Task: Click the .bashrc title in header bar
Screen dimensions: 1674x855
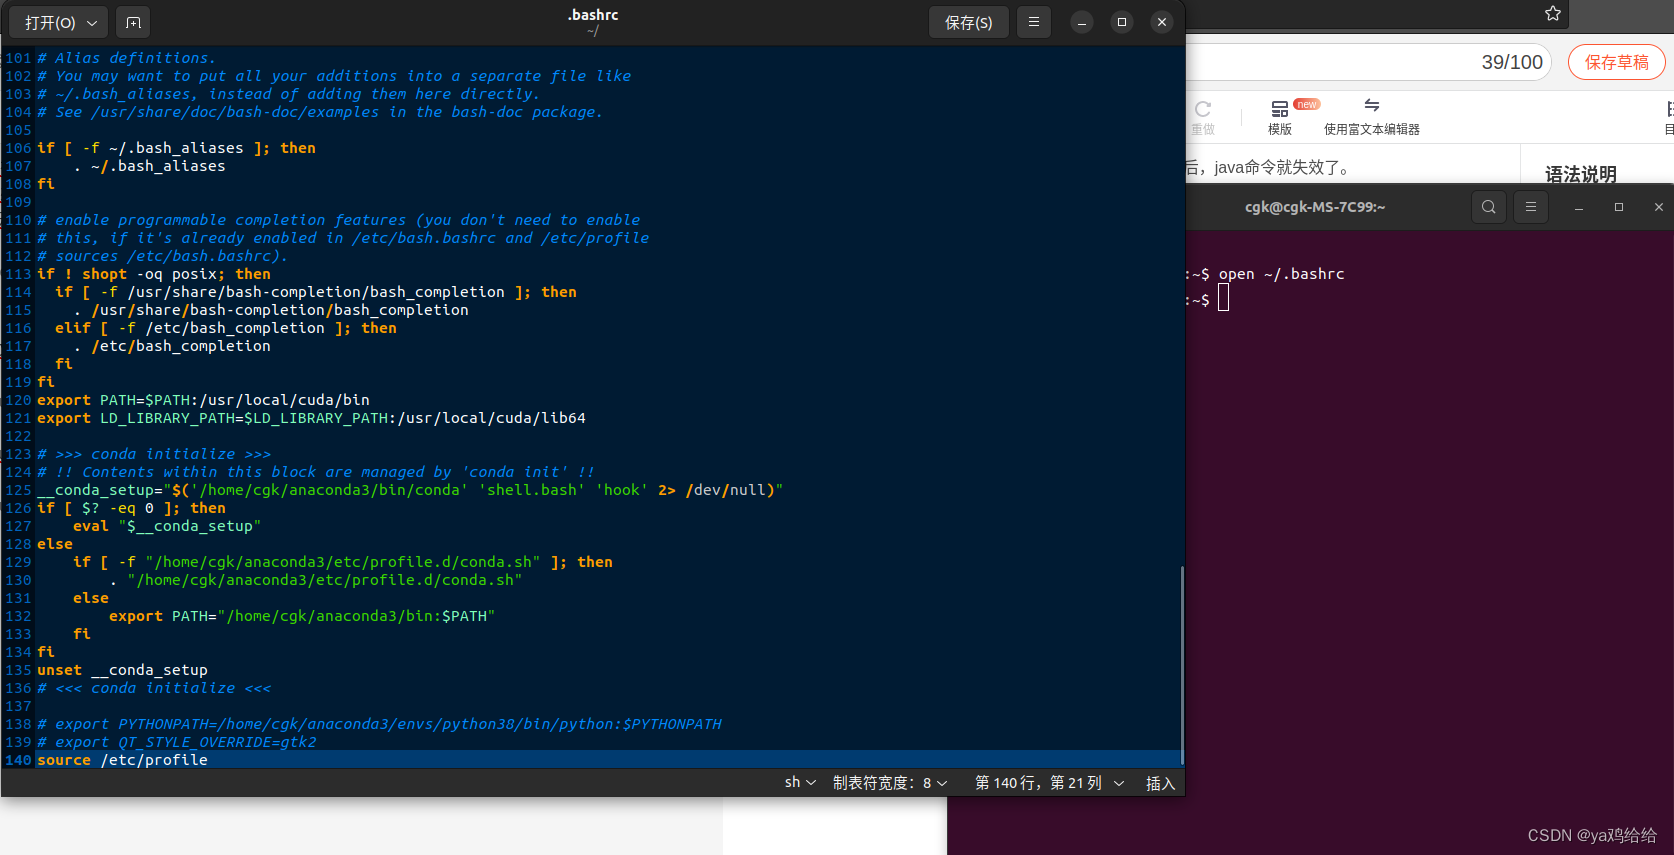Action: 593,15
